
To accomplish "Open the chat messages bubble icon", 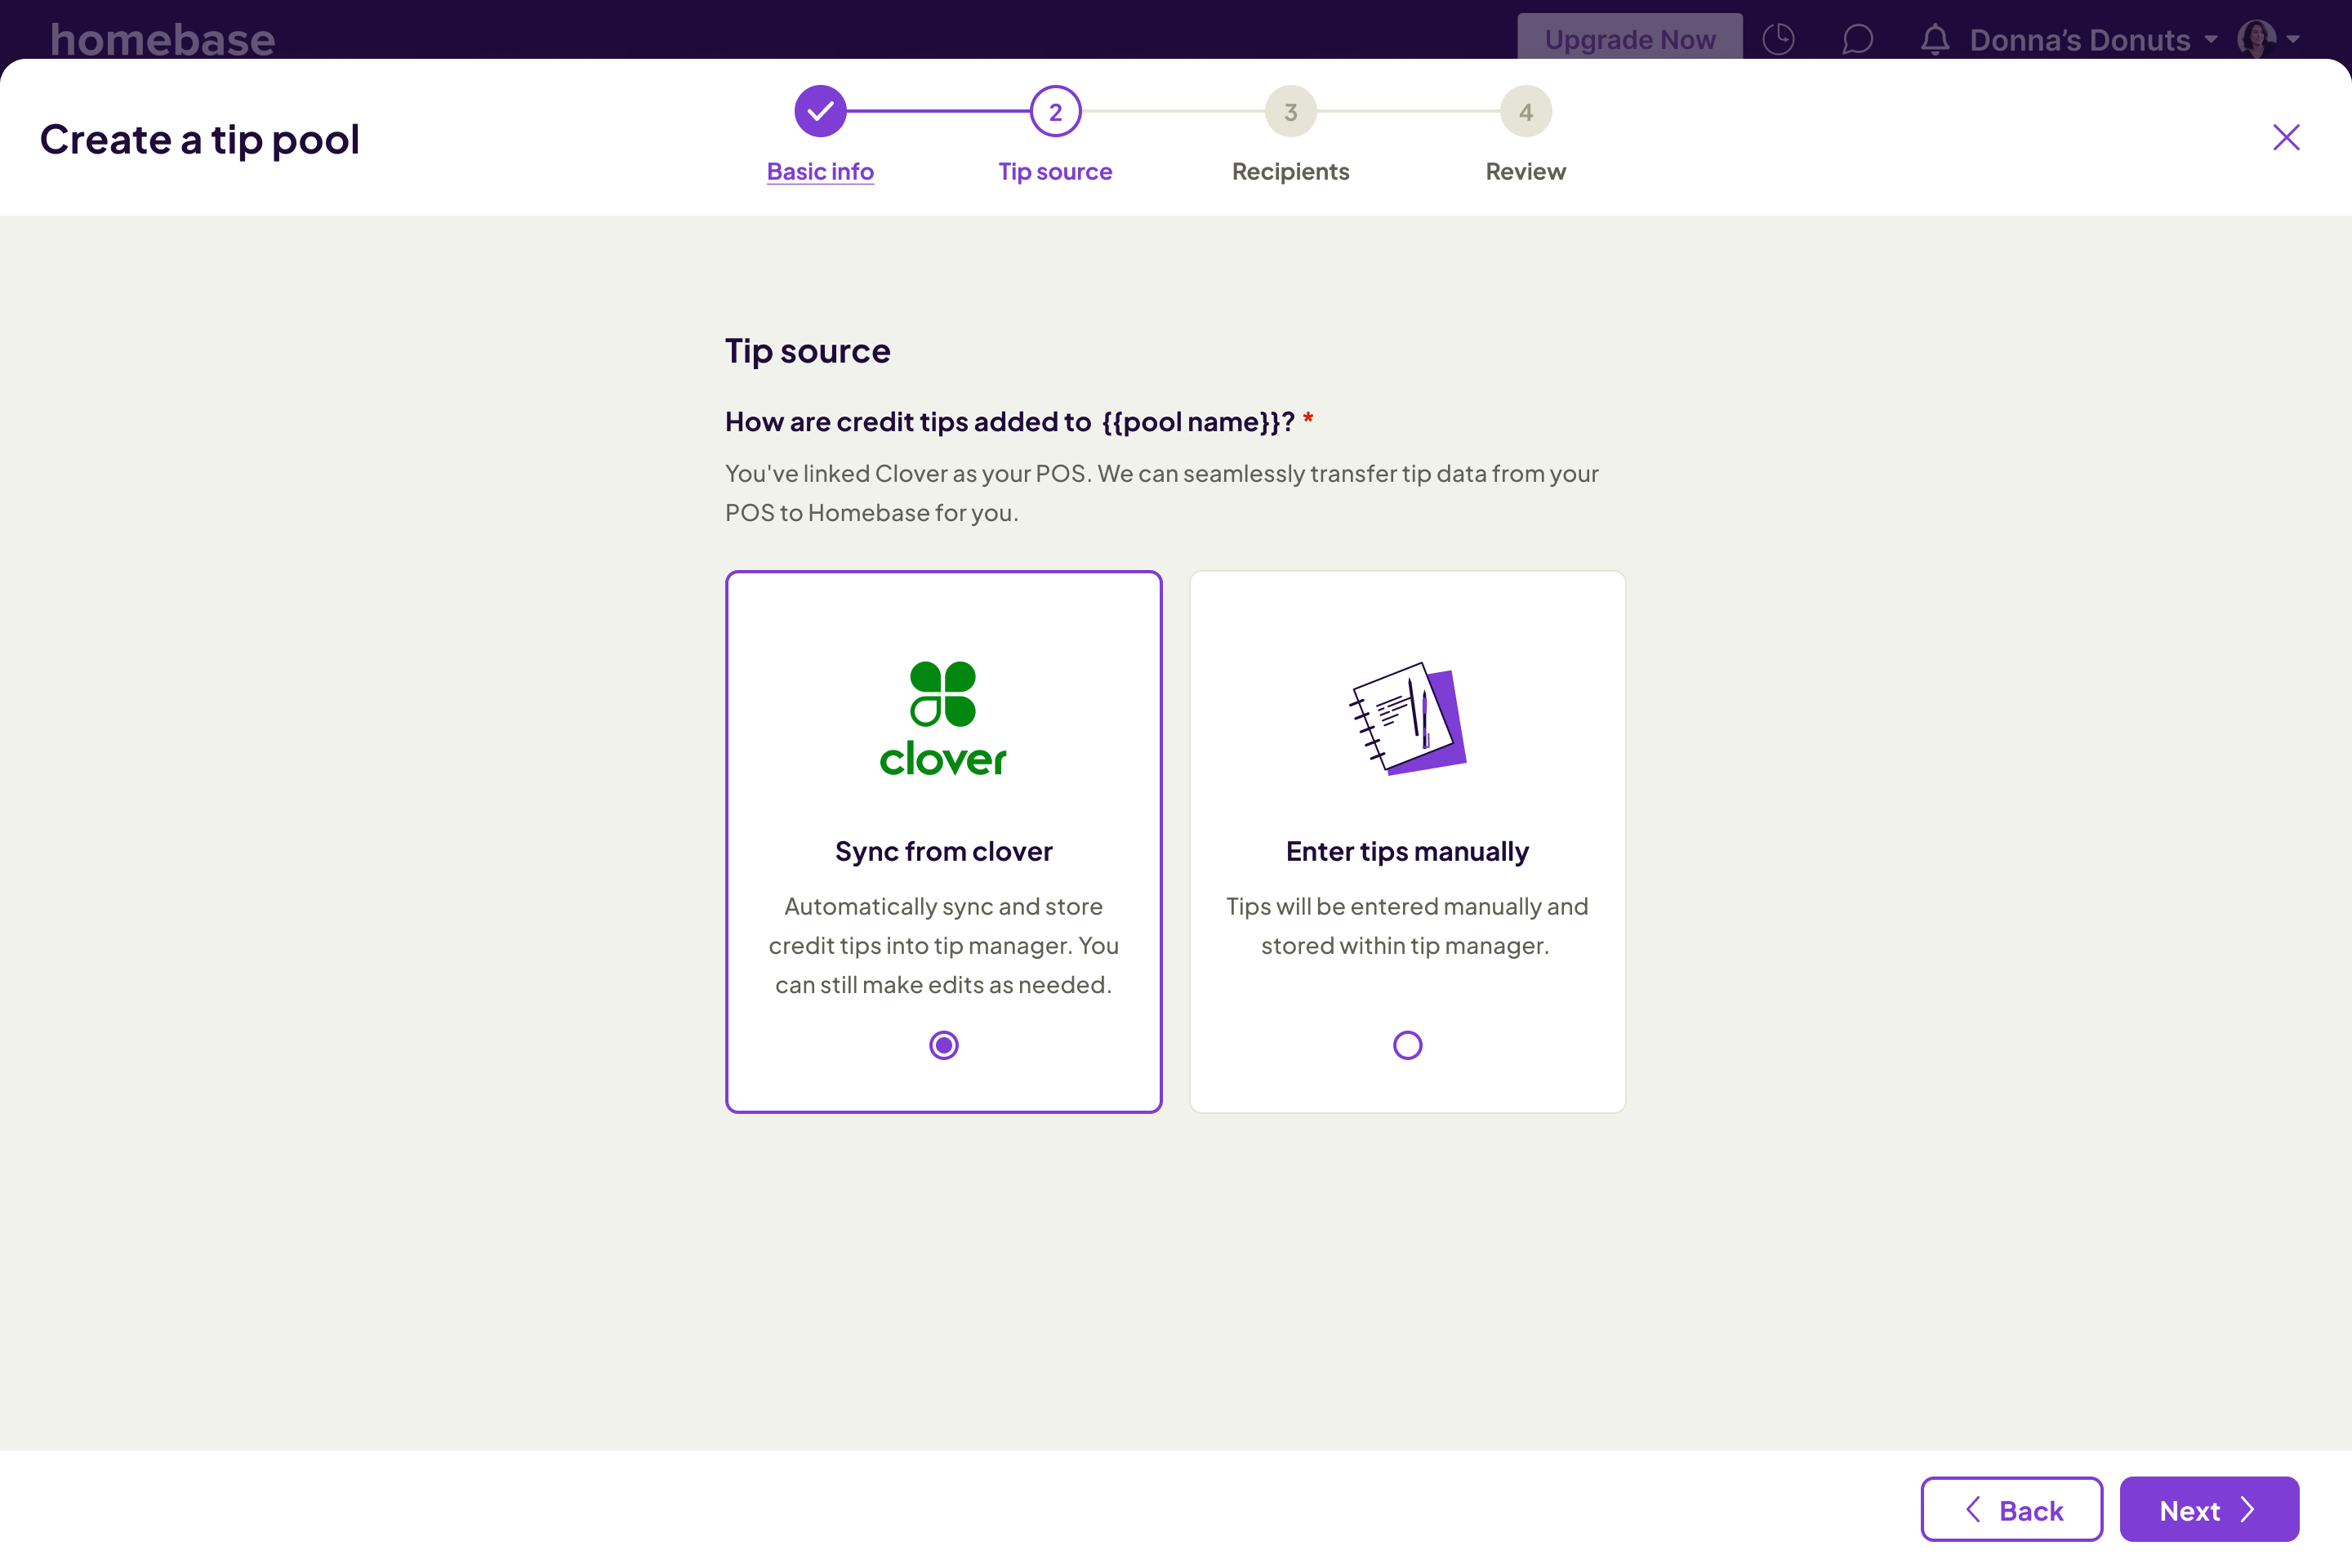I will (1857, 39).
